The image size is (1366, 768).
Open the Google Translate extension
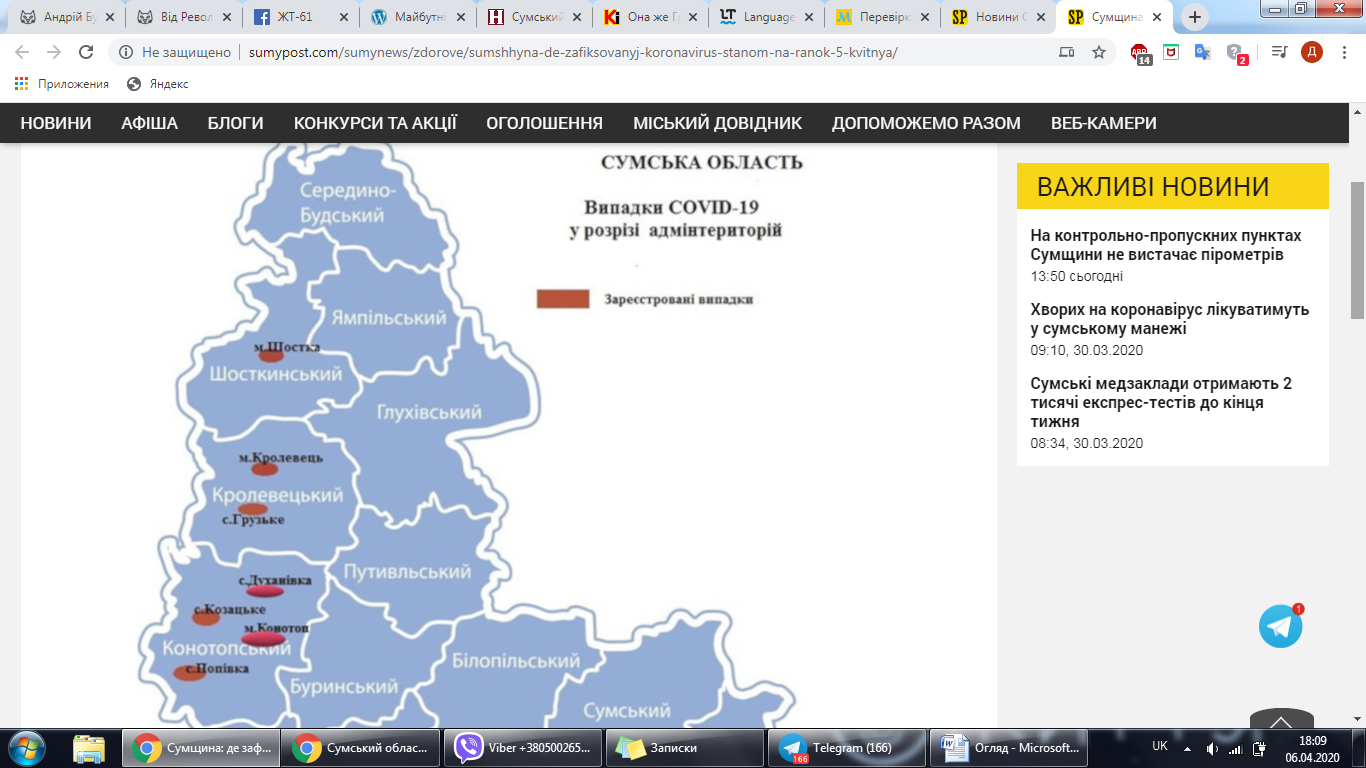1203,52
